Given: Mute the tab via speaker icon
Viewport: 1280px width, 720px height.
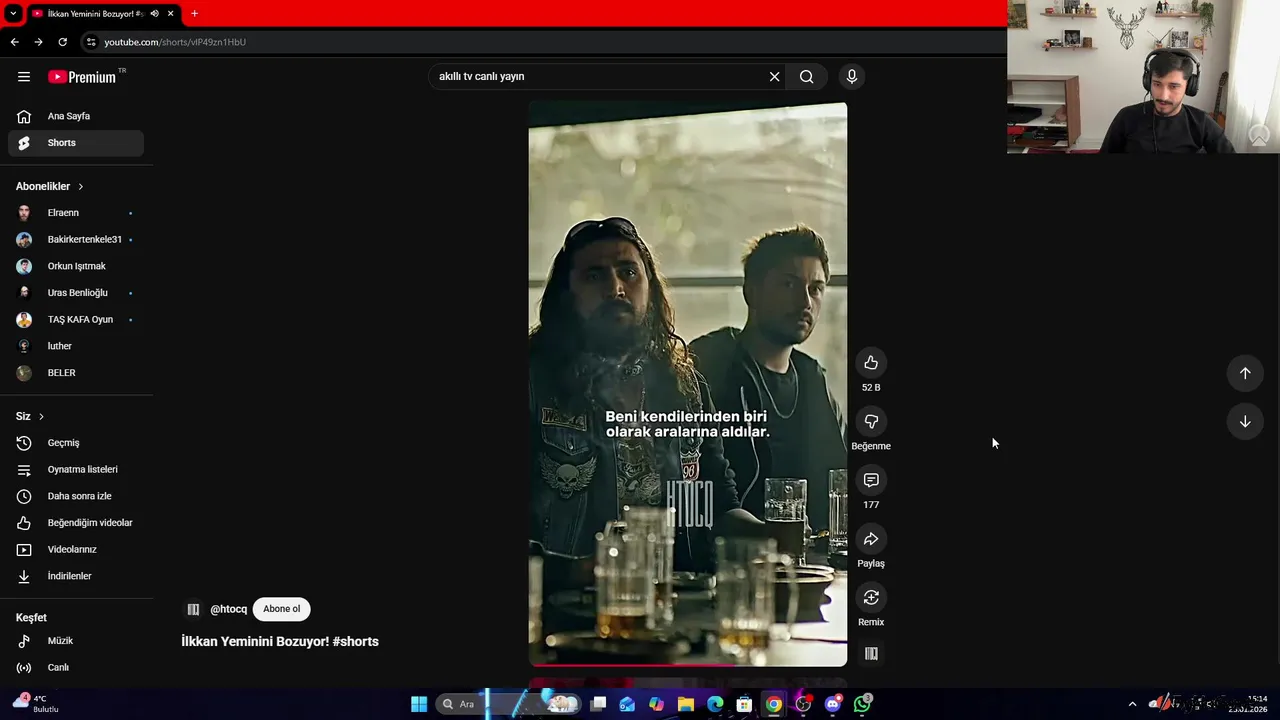Looking at the screenshot, I should click(154, 14).
